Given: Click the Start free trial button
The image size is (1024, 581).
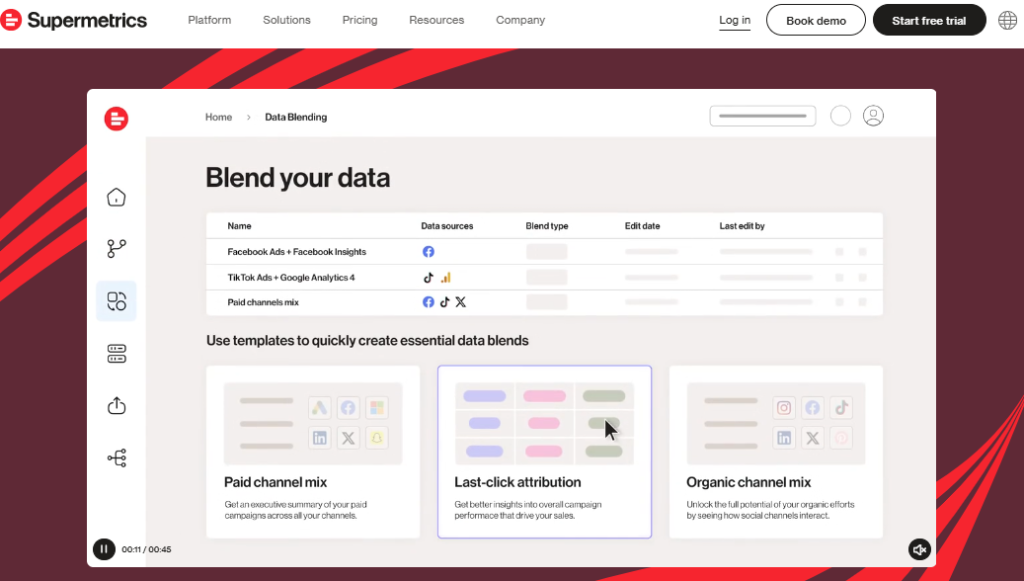Looking at the screenshot, I should point(929,20).
